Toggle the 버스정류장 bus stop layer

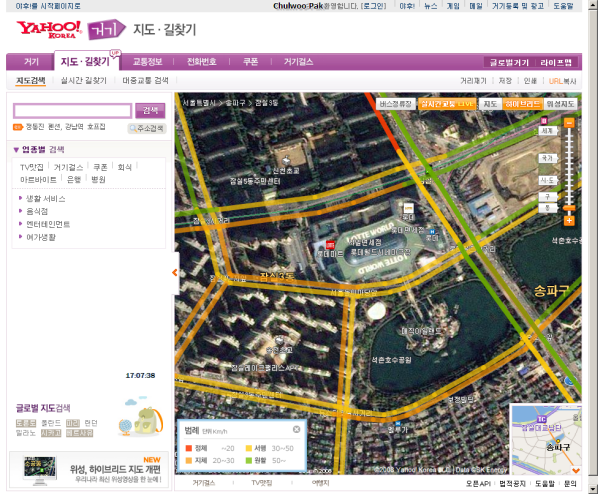click(395, 104)
